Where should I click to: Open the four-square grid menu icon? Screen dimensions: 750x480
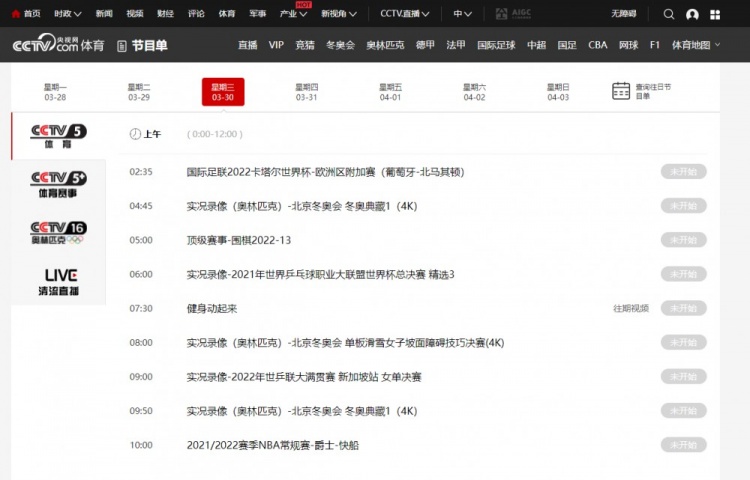(x=715, y=14)
